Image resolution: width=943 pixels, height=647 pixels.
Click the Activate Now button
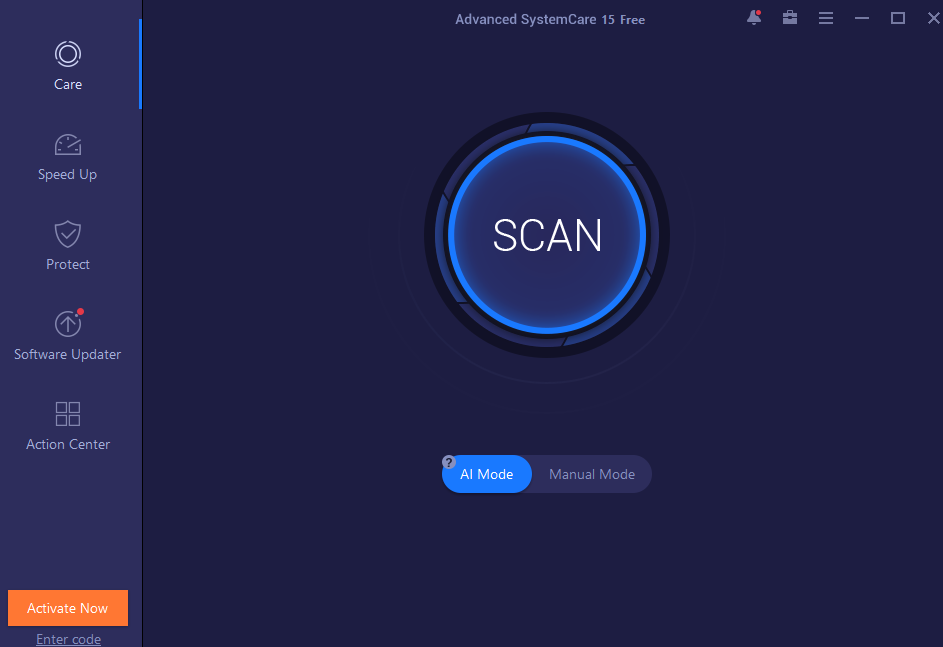pos(68,608)
